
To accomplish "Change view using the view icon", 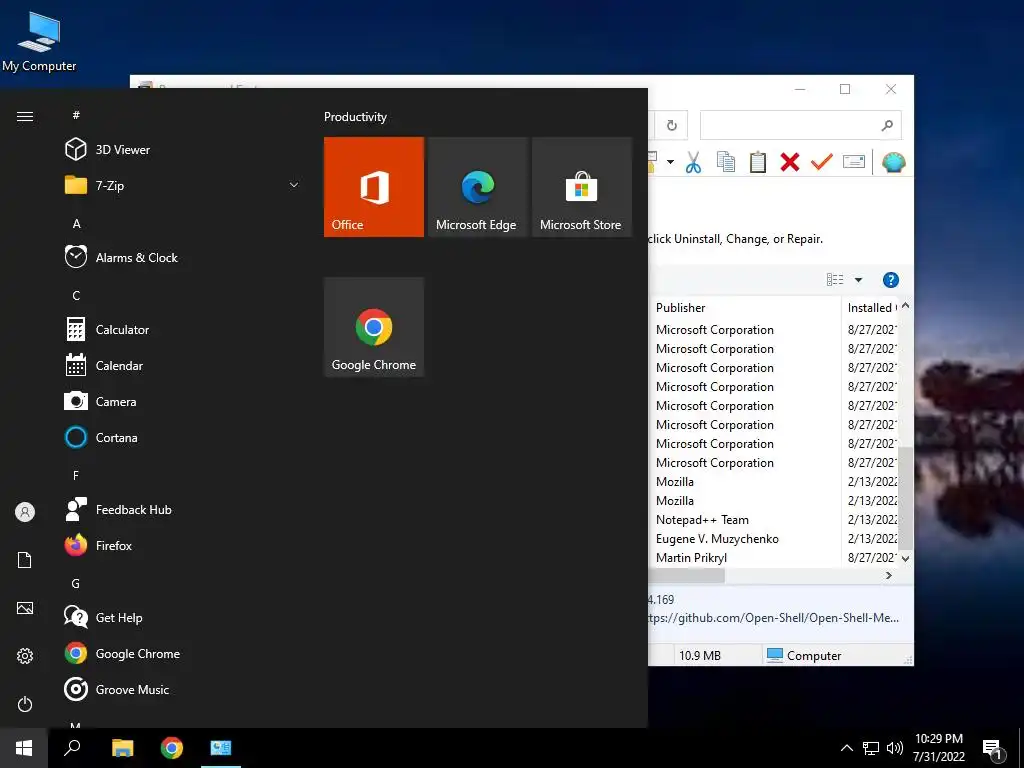I will [x=835, y=280].
